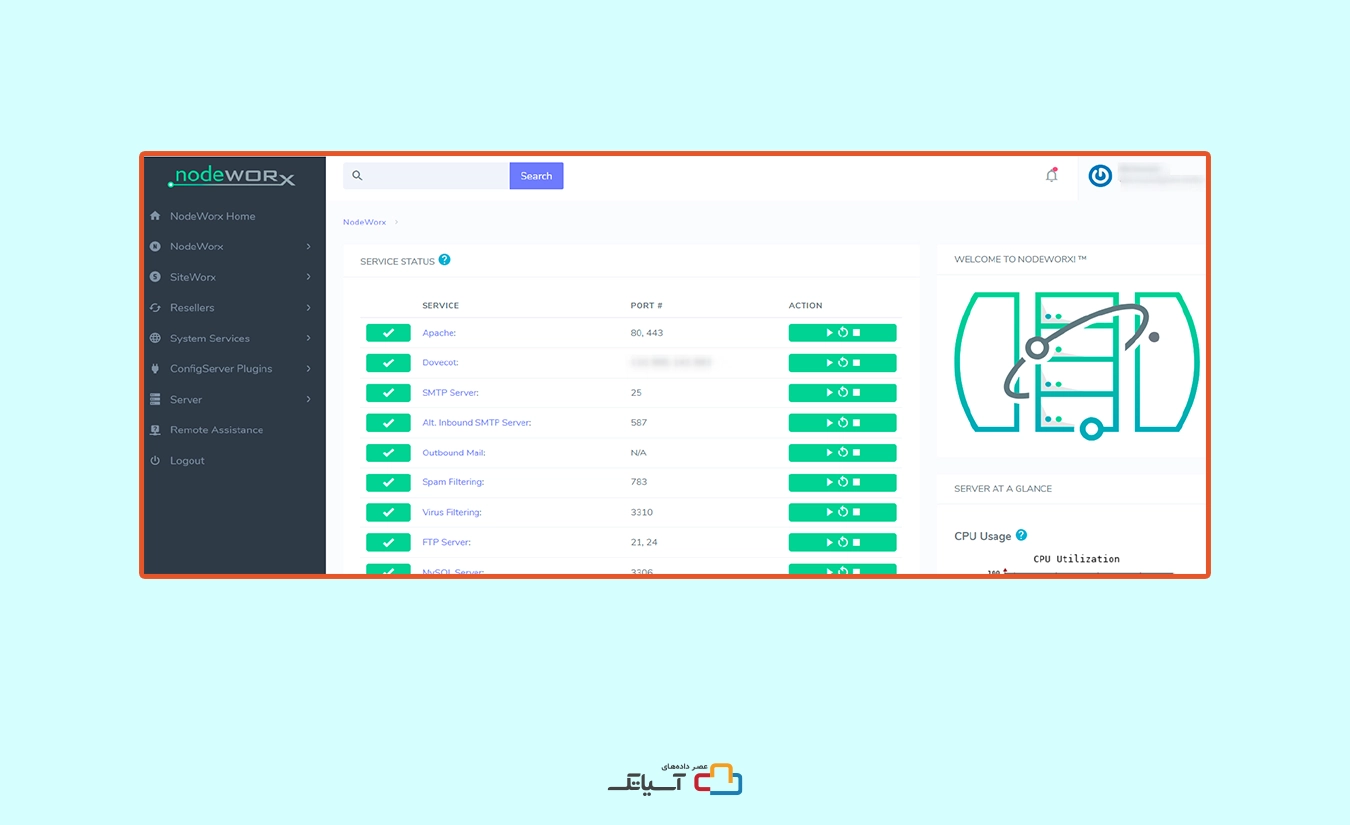Image resolution: width=1350 pixels, height=825 pixels.
Task: Stop the SMTP Server service
Action: [857, 393]
